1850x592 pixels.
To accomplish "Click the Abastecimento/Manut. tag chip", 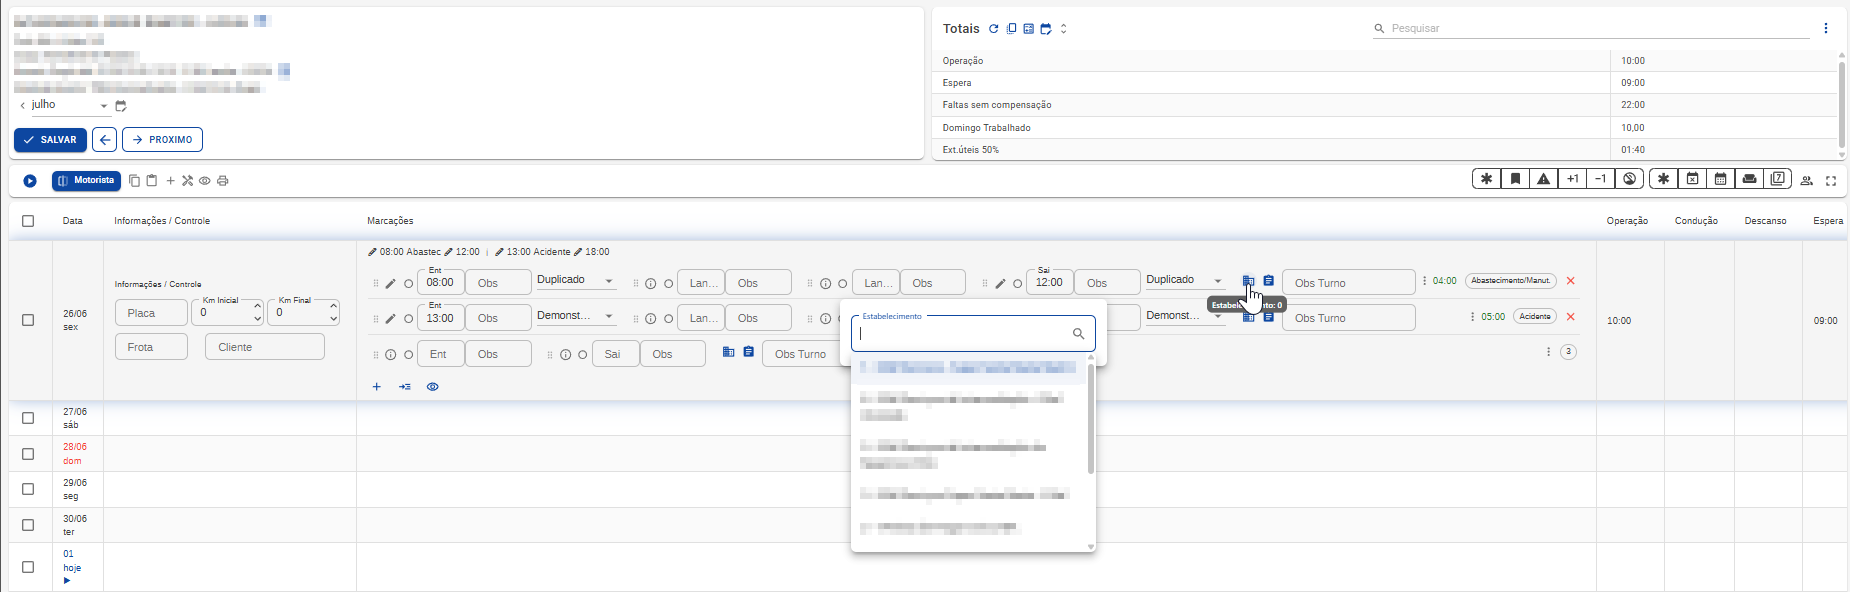I will pyautogui.click(x=1511, y=281).
